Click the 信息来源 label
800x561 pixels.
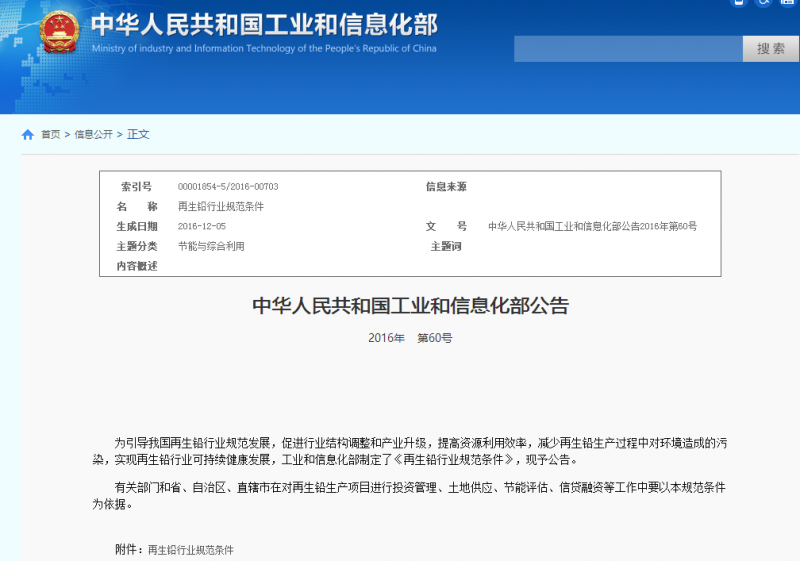(x=446, y=187)
